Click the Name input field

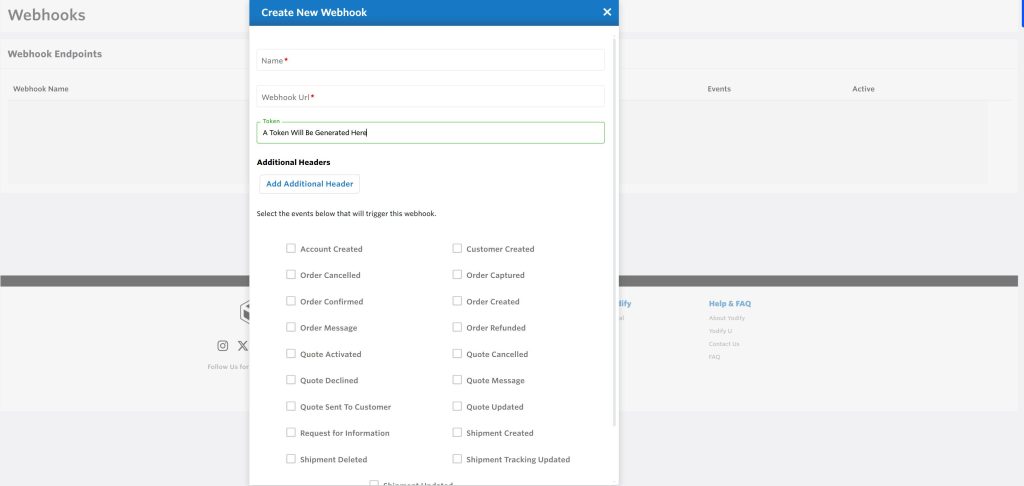(x=430, y=61)
